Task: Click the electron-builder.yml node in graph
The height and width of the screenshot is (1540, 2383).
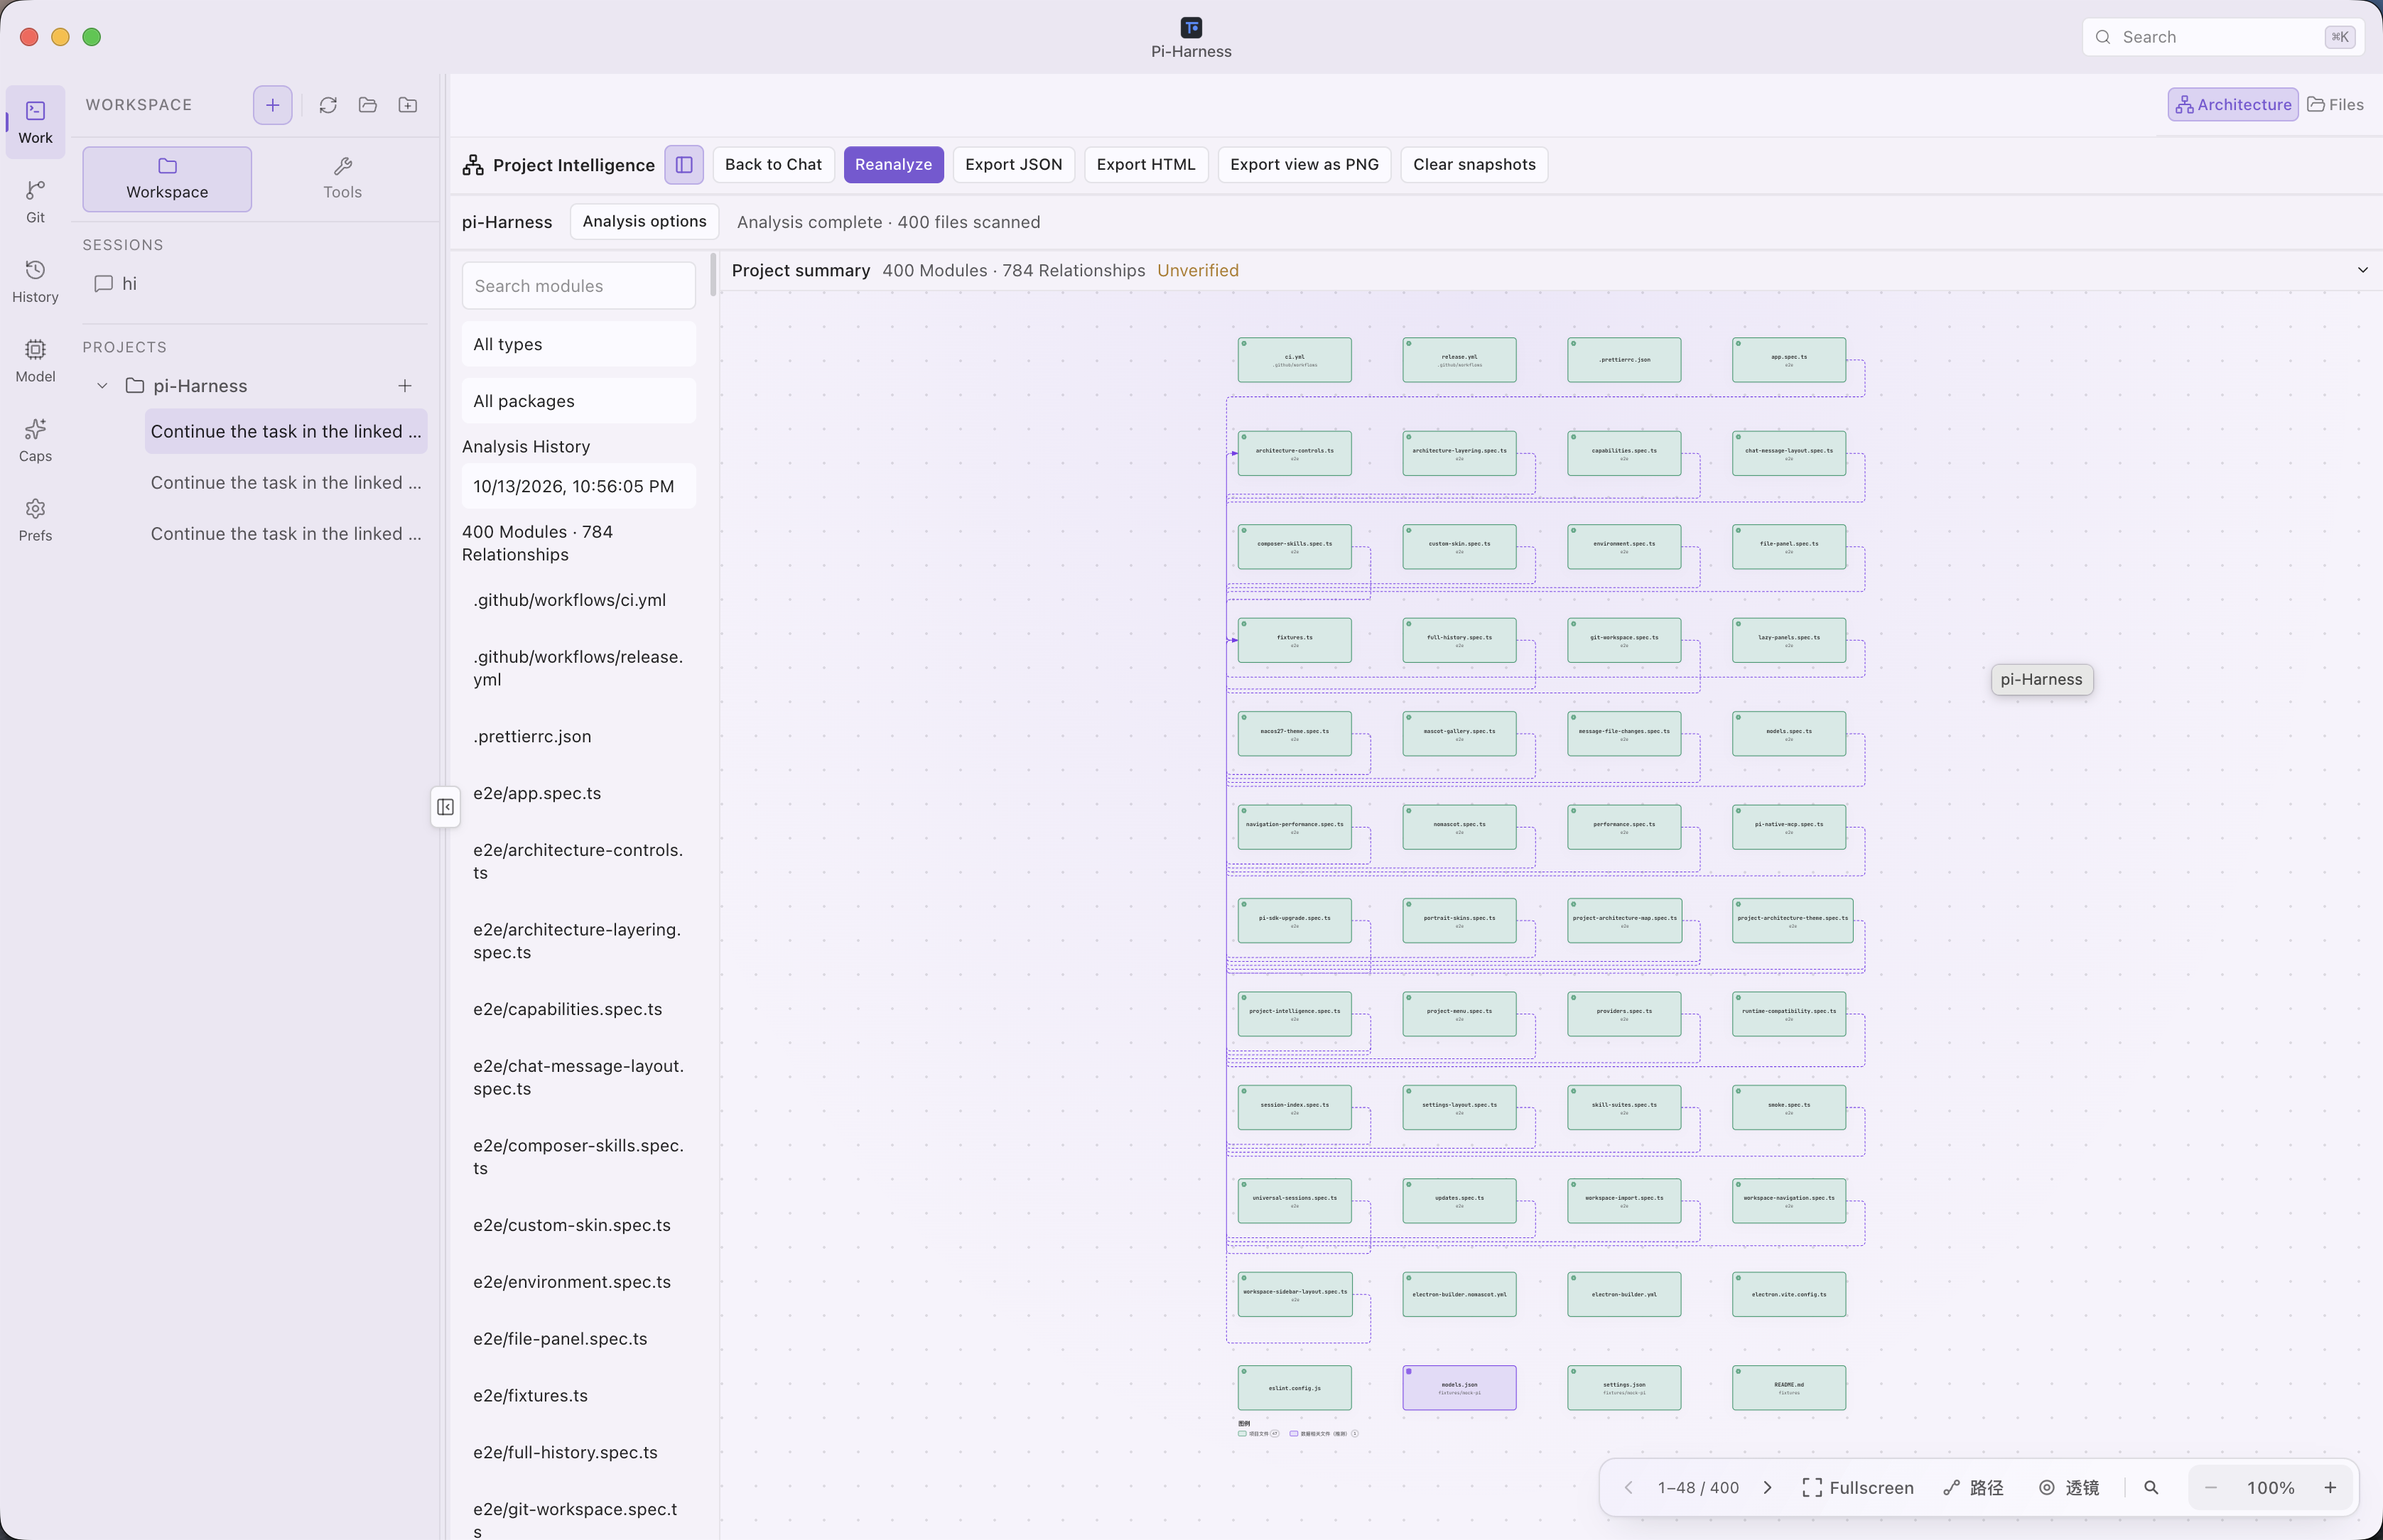Action: click(1624, 1294)
